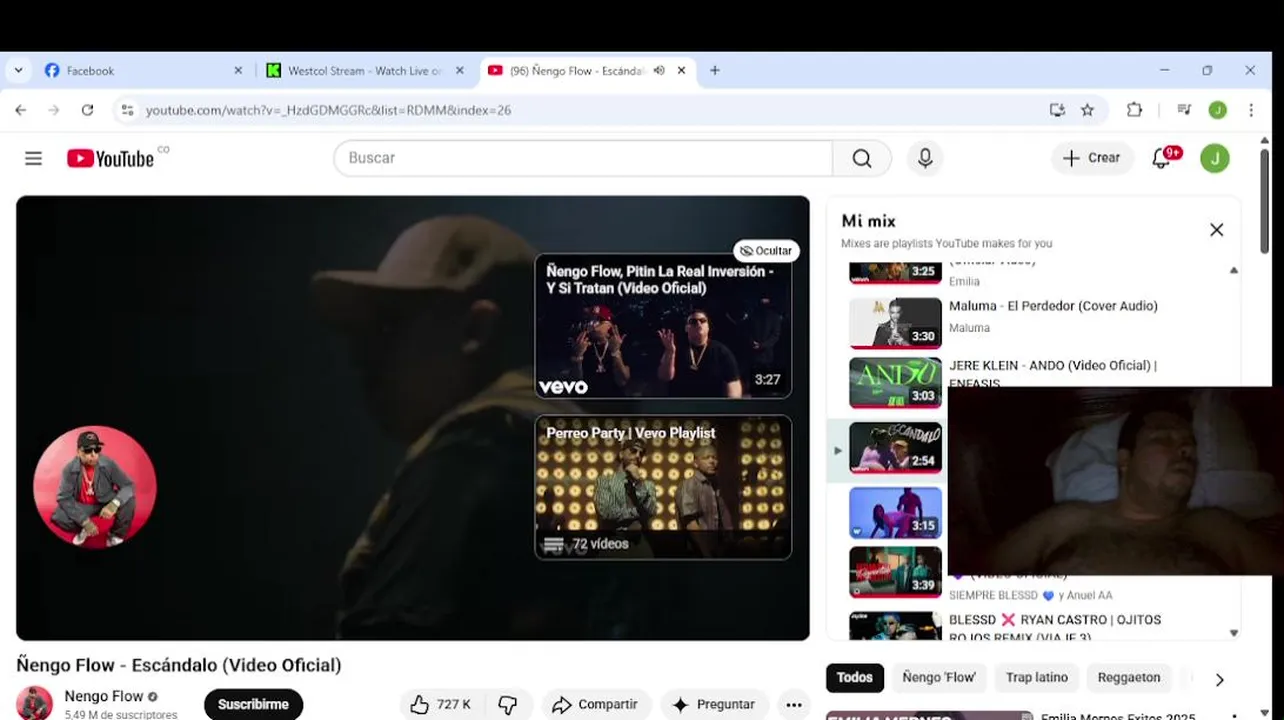Screen dimensions: 1284x720
Task: Go to the YouTube home logo
Action: [x=110, y=158]
